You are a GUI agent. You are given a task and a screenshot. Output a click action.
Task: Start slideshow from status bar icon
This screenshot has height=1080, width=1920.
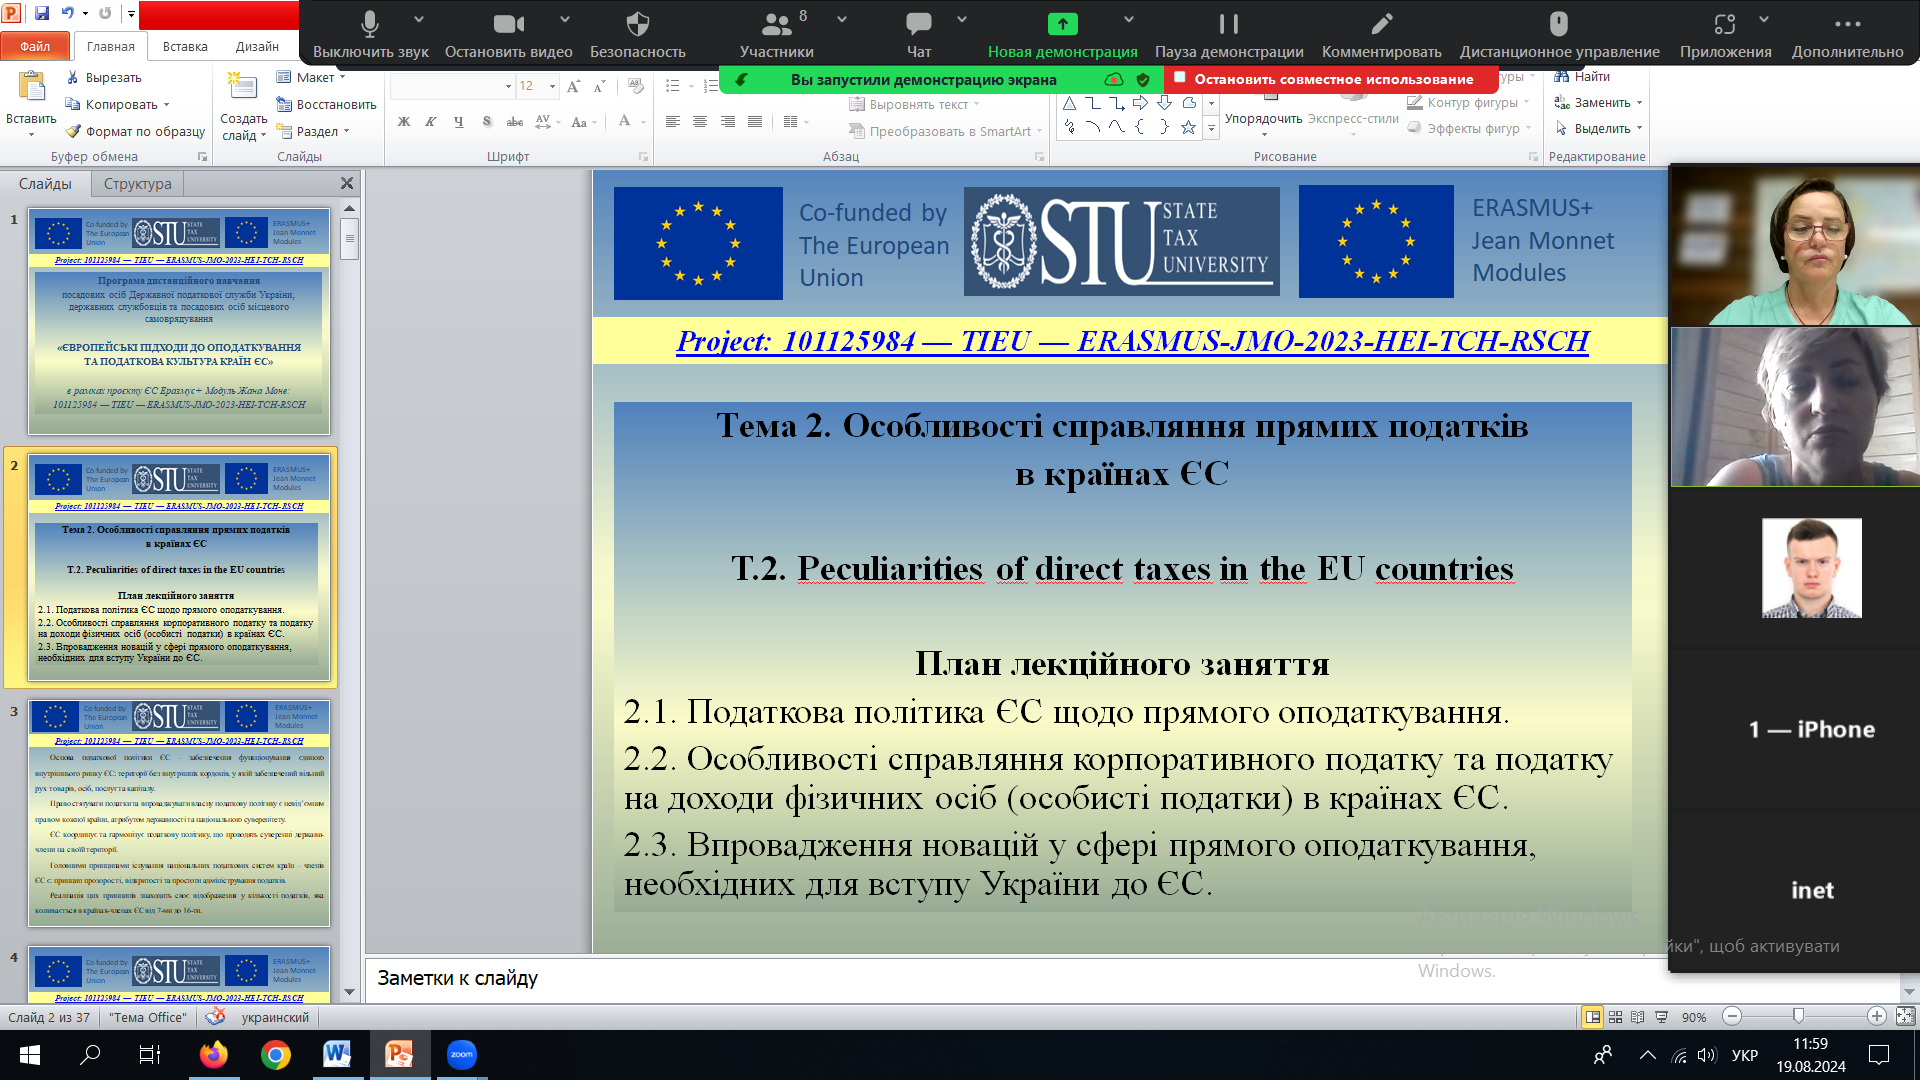point(1661,1017)
